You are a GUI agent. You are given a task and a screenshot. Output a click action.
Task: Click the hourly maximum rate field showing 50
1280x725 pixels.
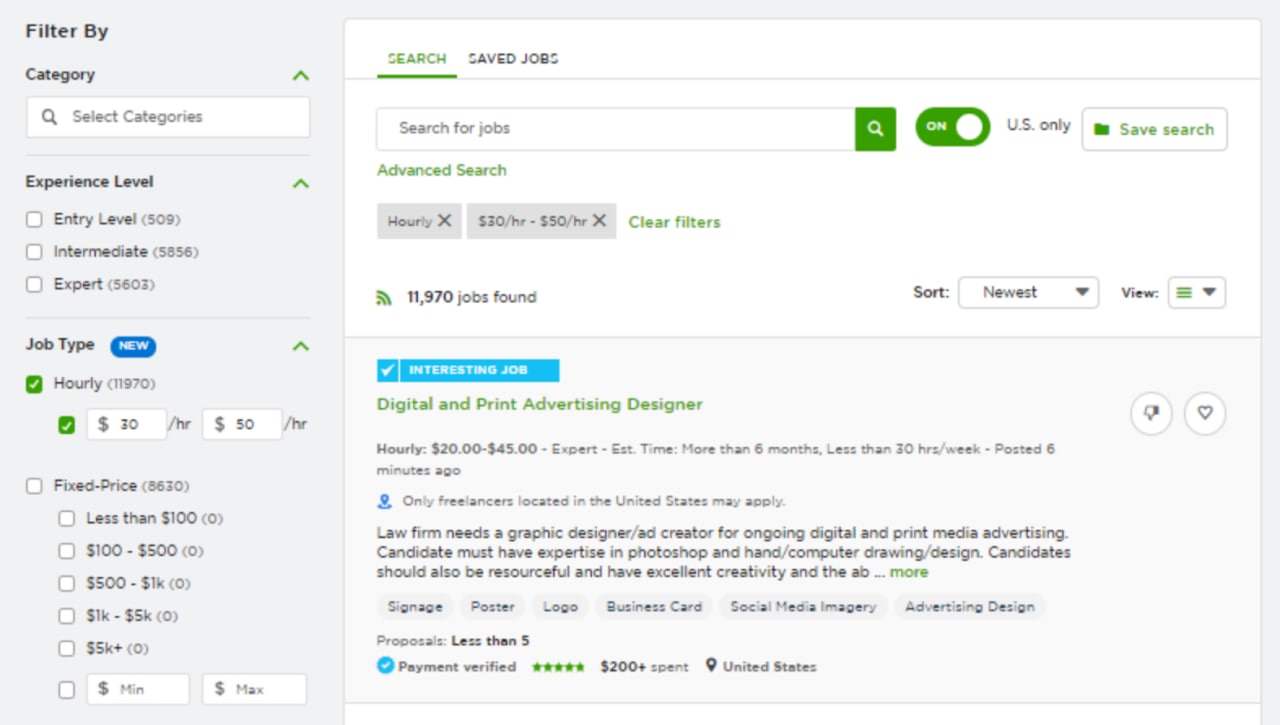click(243, 425)
